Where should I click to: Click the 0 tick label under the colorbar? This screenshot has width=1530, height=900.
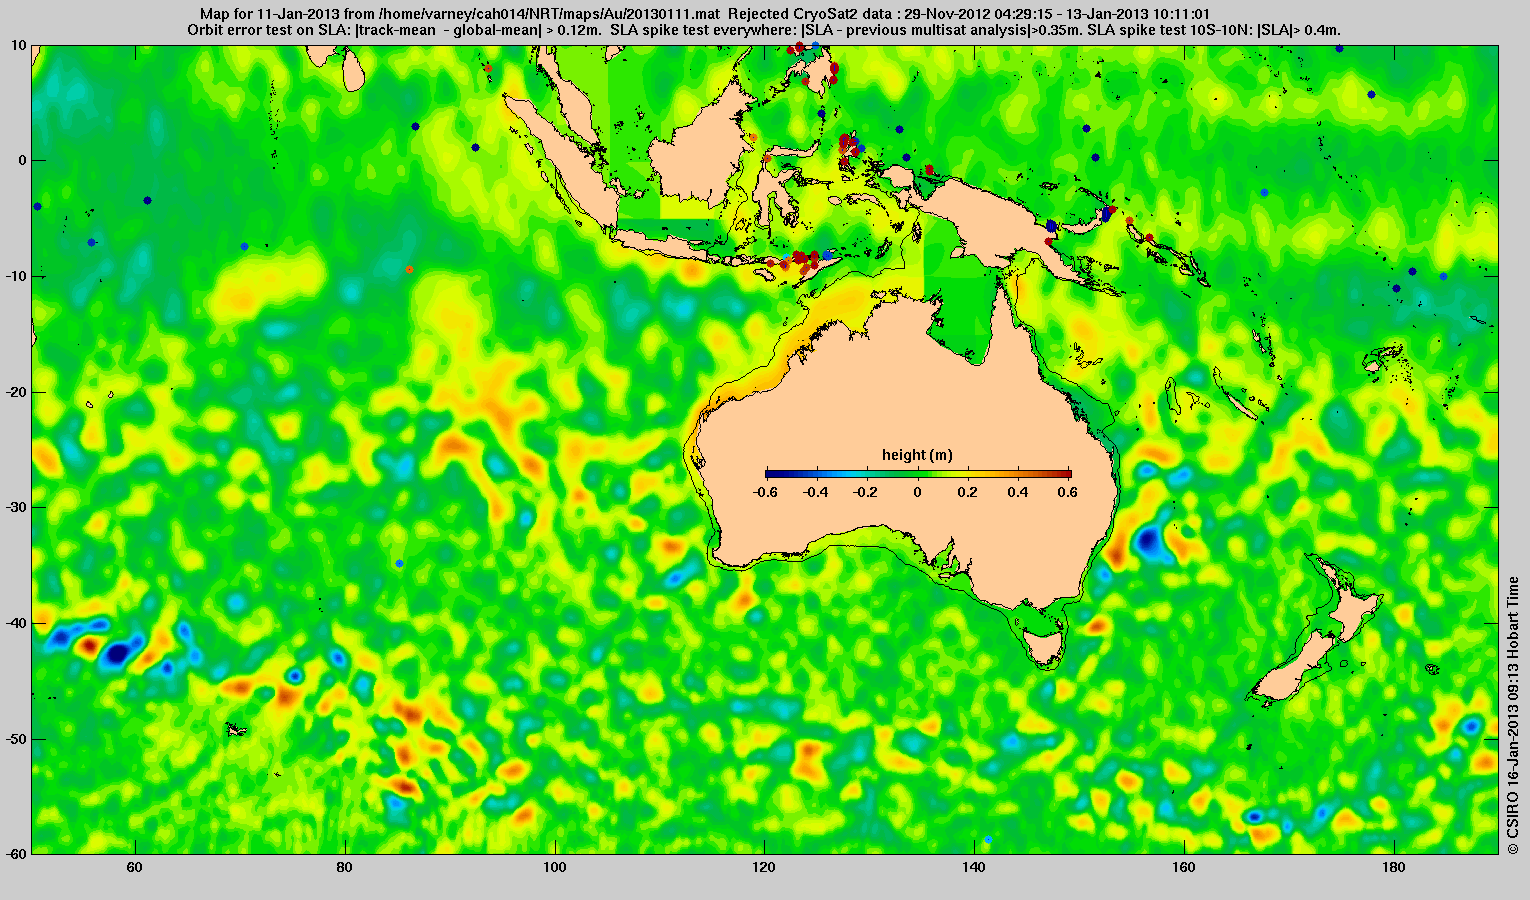point(918,493)
